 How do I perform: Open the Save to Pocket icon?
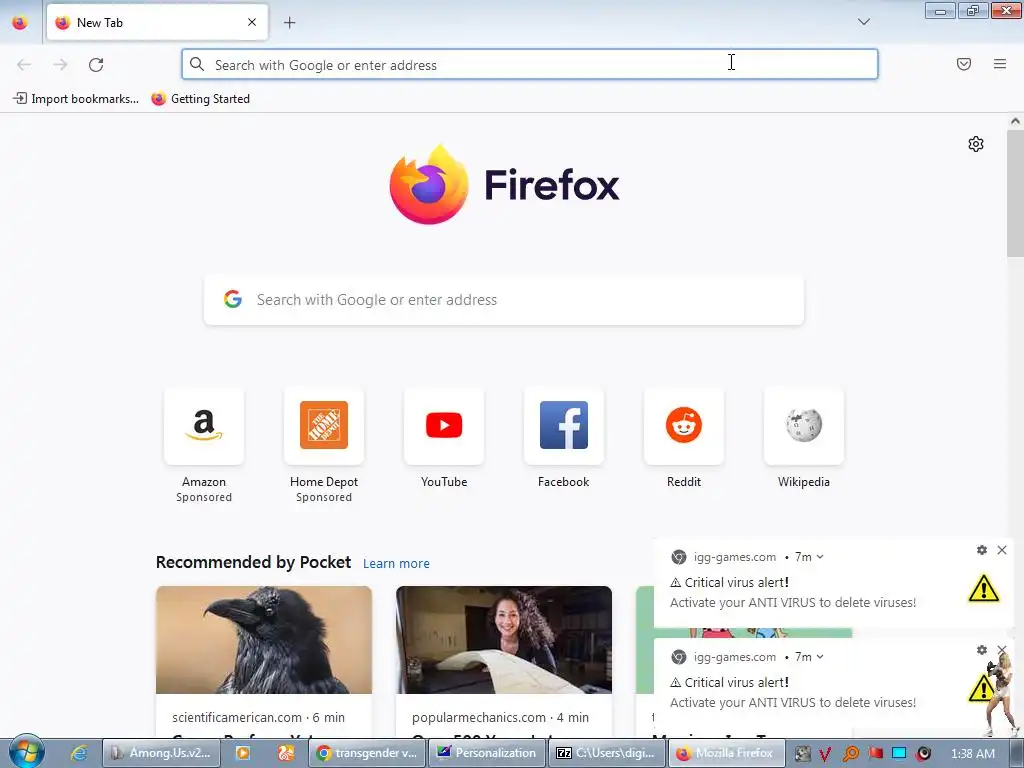[963, 64]
